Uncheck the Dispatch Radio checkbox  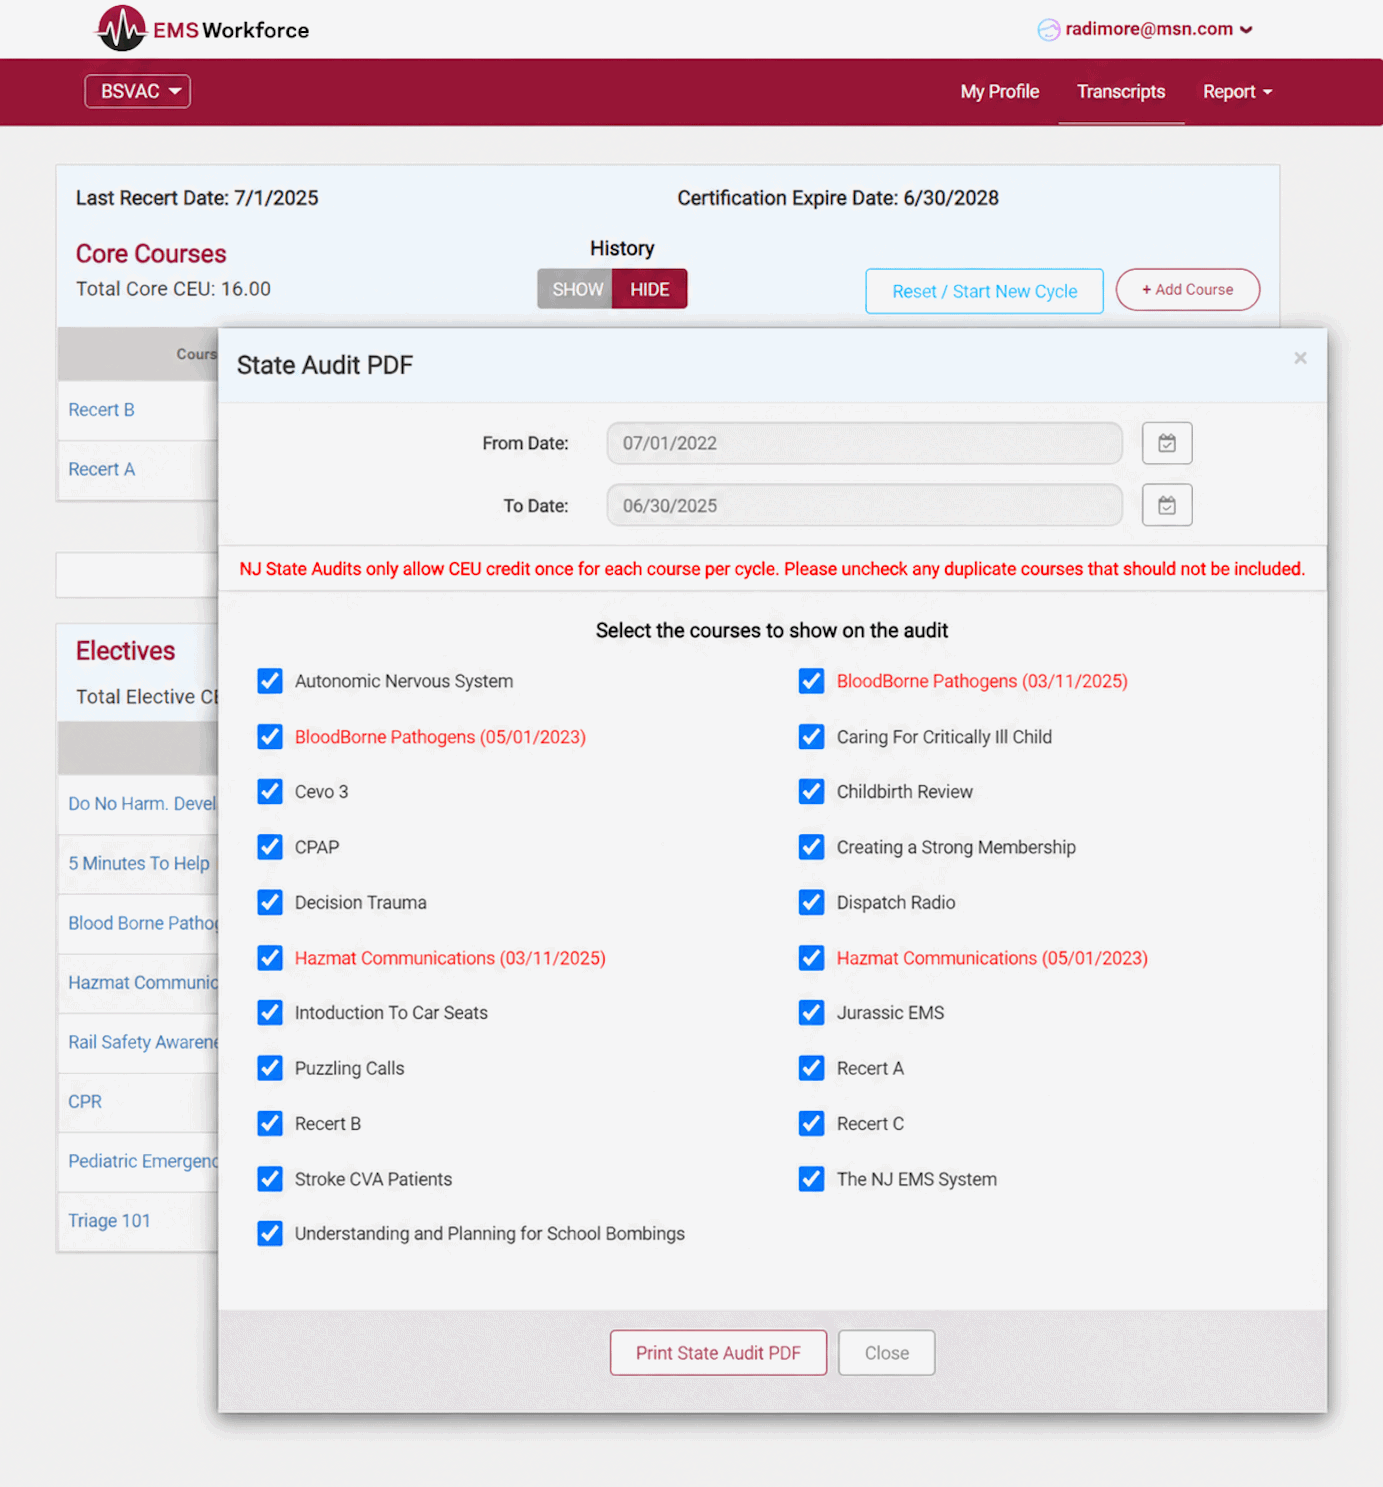[x=812, y=903]
